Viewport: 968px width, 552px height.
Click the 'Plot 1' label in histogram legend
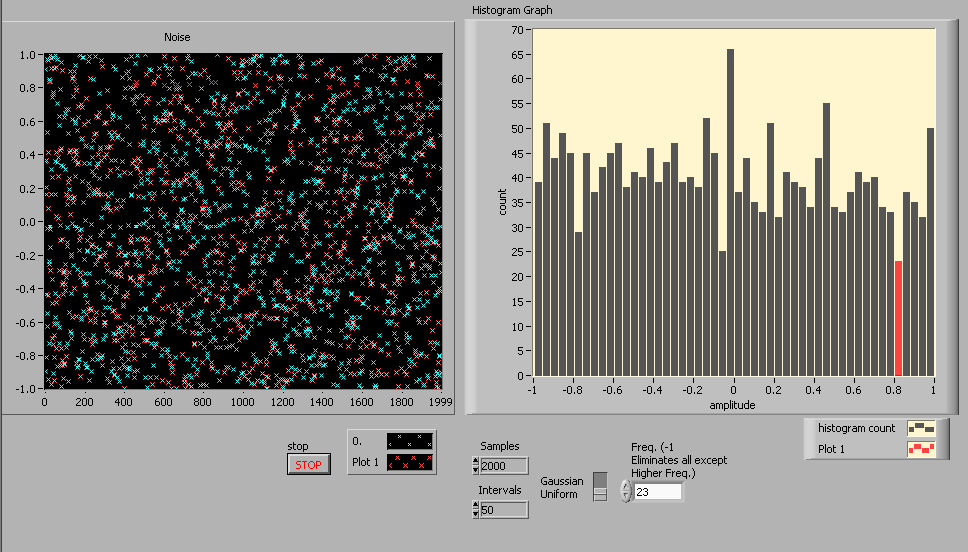pos(832,449)
